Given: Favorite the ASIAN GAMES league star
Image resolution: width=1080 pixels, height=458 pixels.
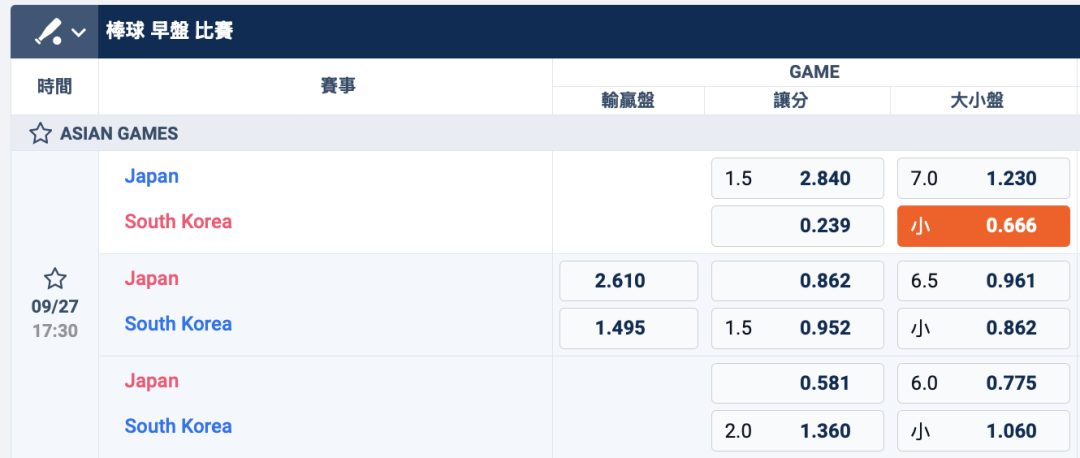Looking at the screenshot, I should [40, 133].
